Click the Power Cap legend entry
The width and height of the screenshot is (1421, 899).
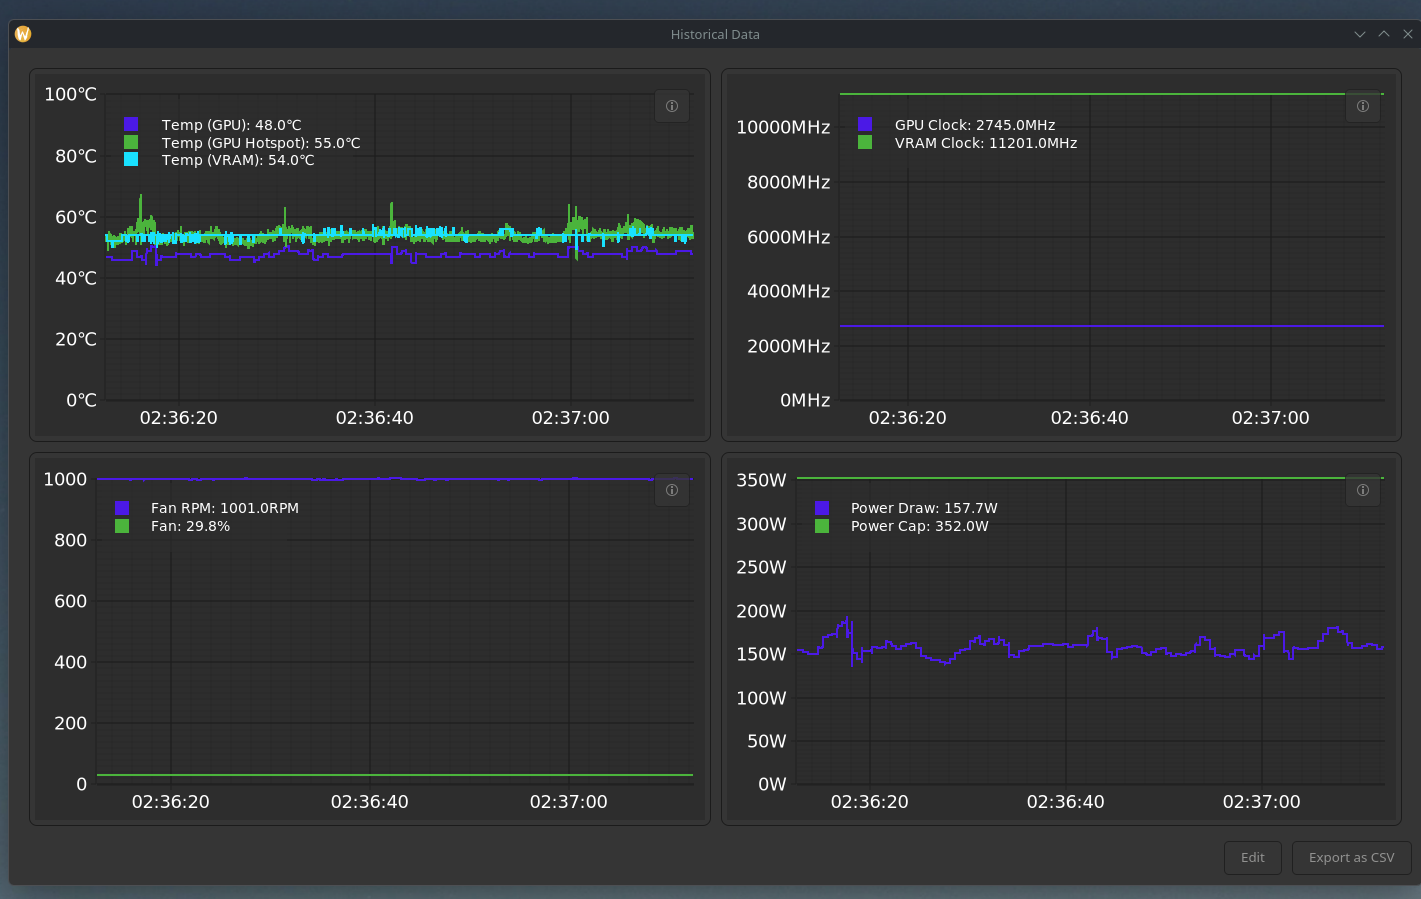[919, 526]
